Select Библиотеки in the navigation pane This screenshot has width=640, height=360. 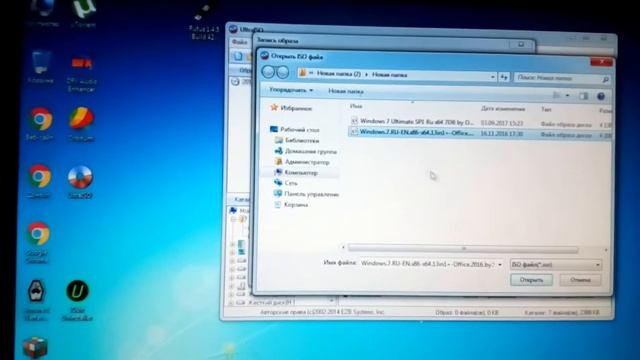point(297,140)
